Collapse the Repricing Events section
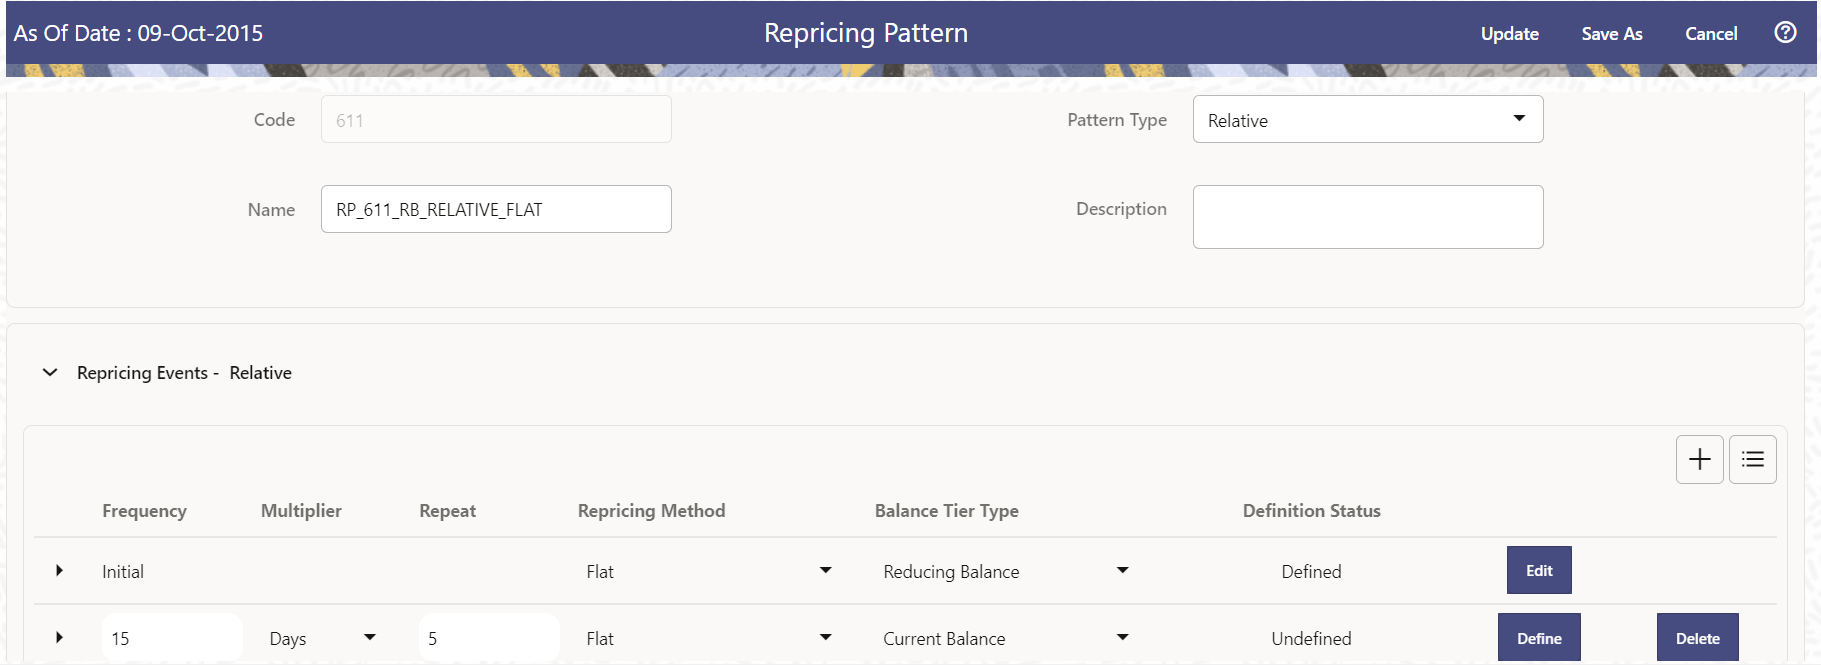The height and width of the screenshot is (665, 1821). (50, 373)
